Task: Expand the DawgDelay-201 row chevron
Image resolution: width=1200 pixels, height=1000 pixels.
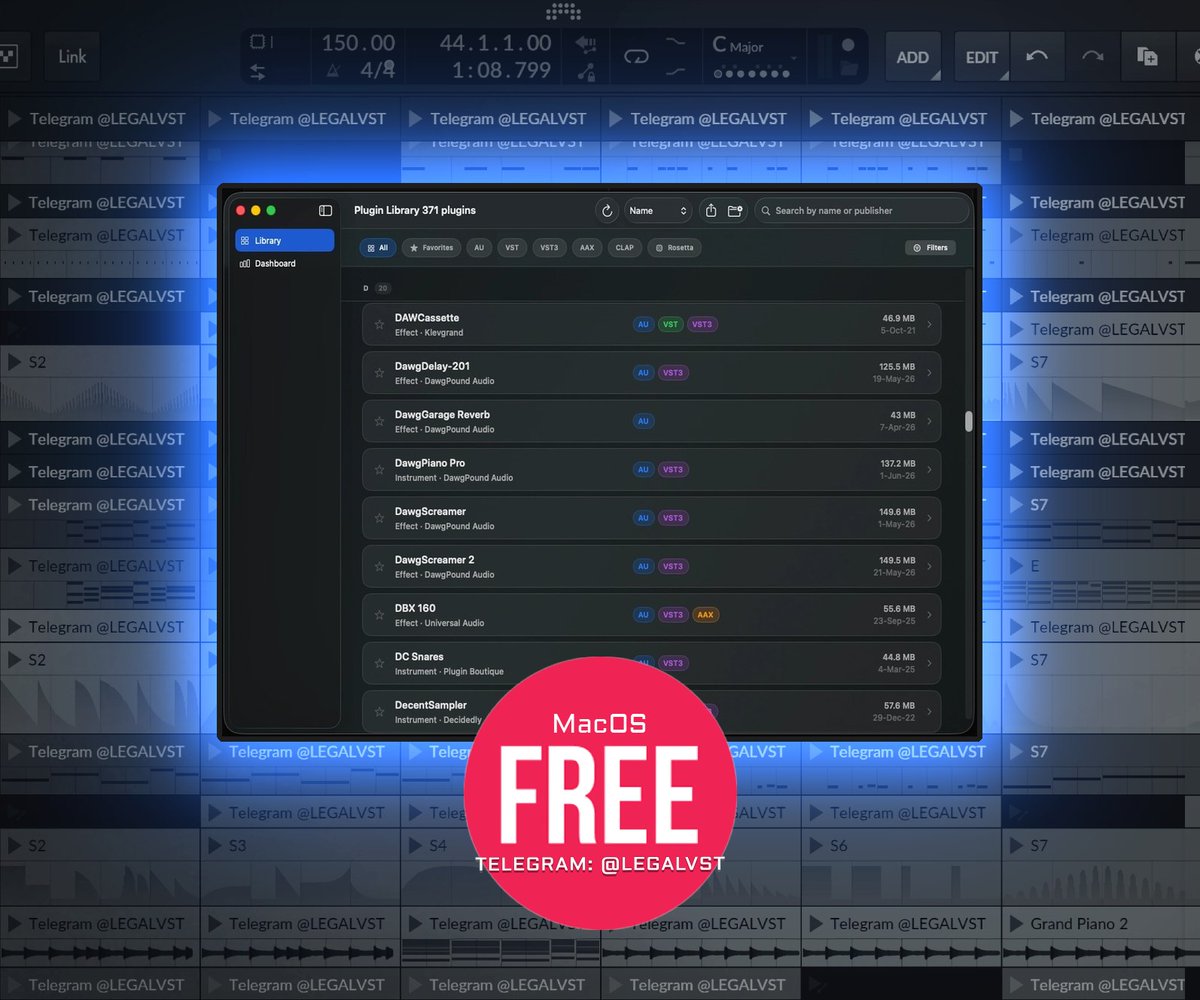Action: click(929, 373)
